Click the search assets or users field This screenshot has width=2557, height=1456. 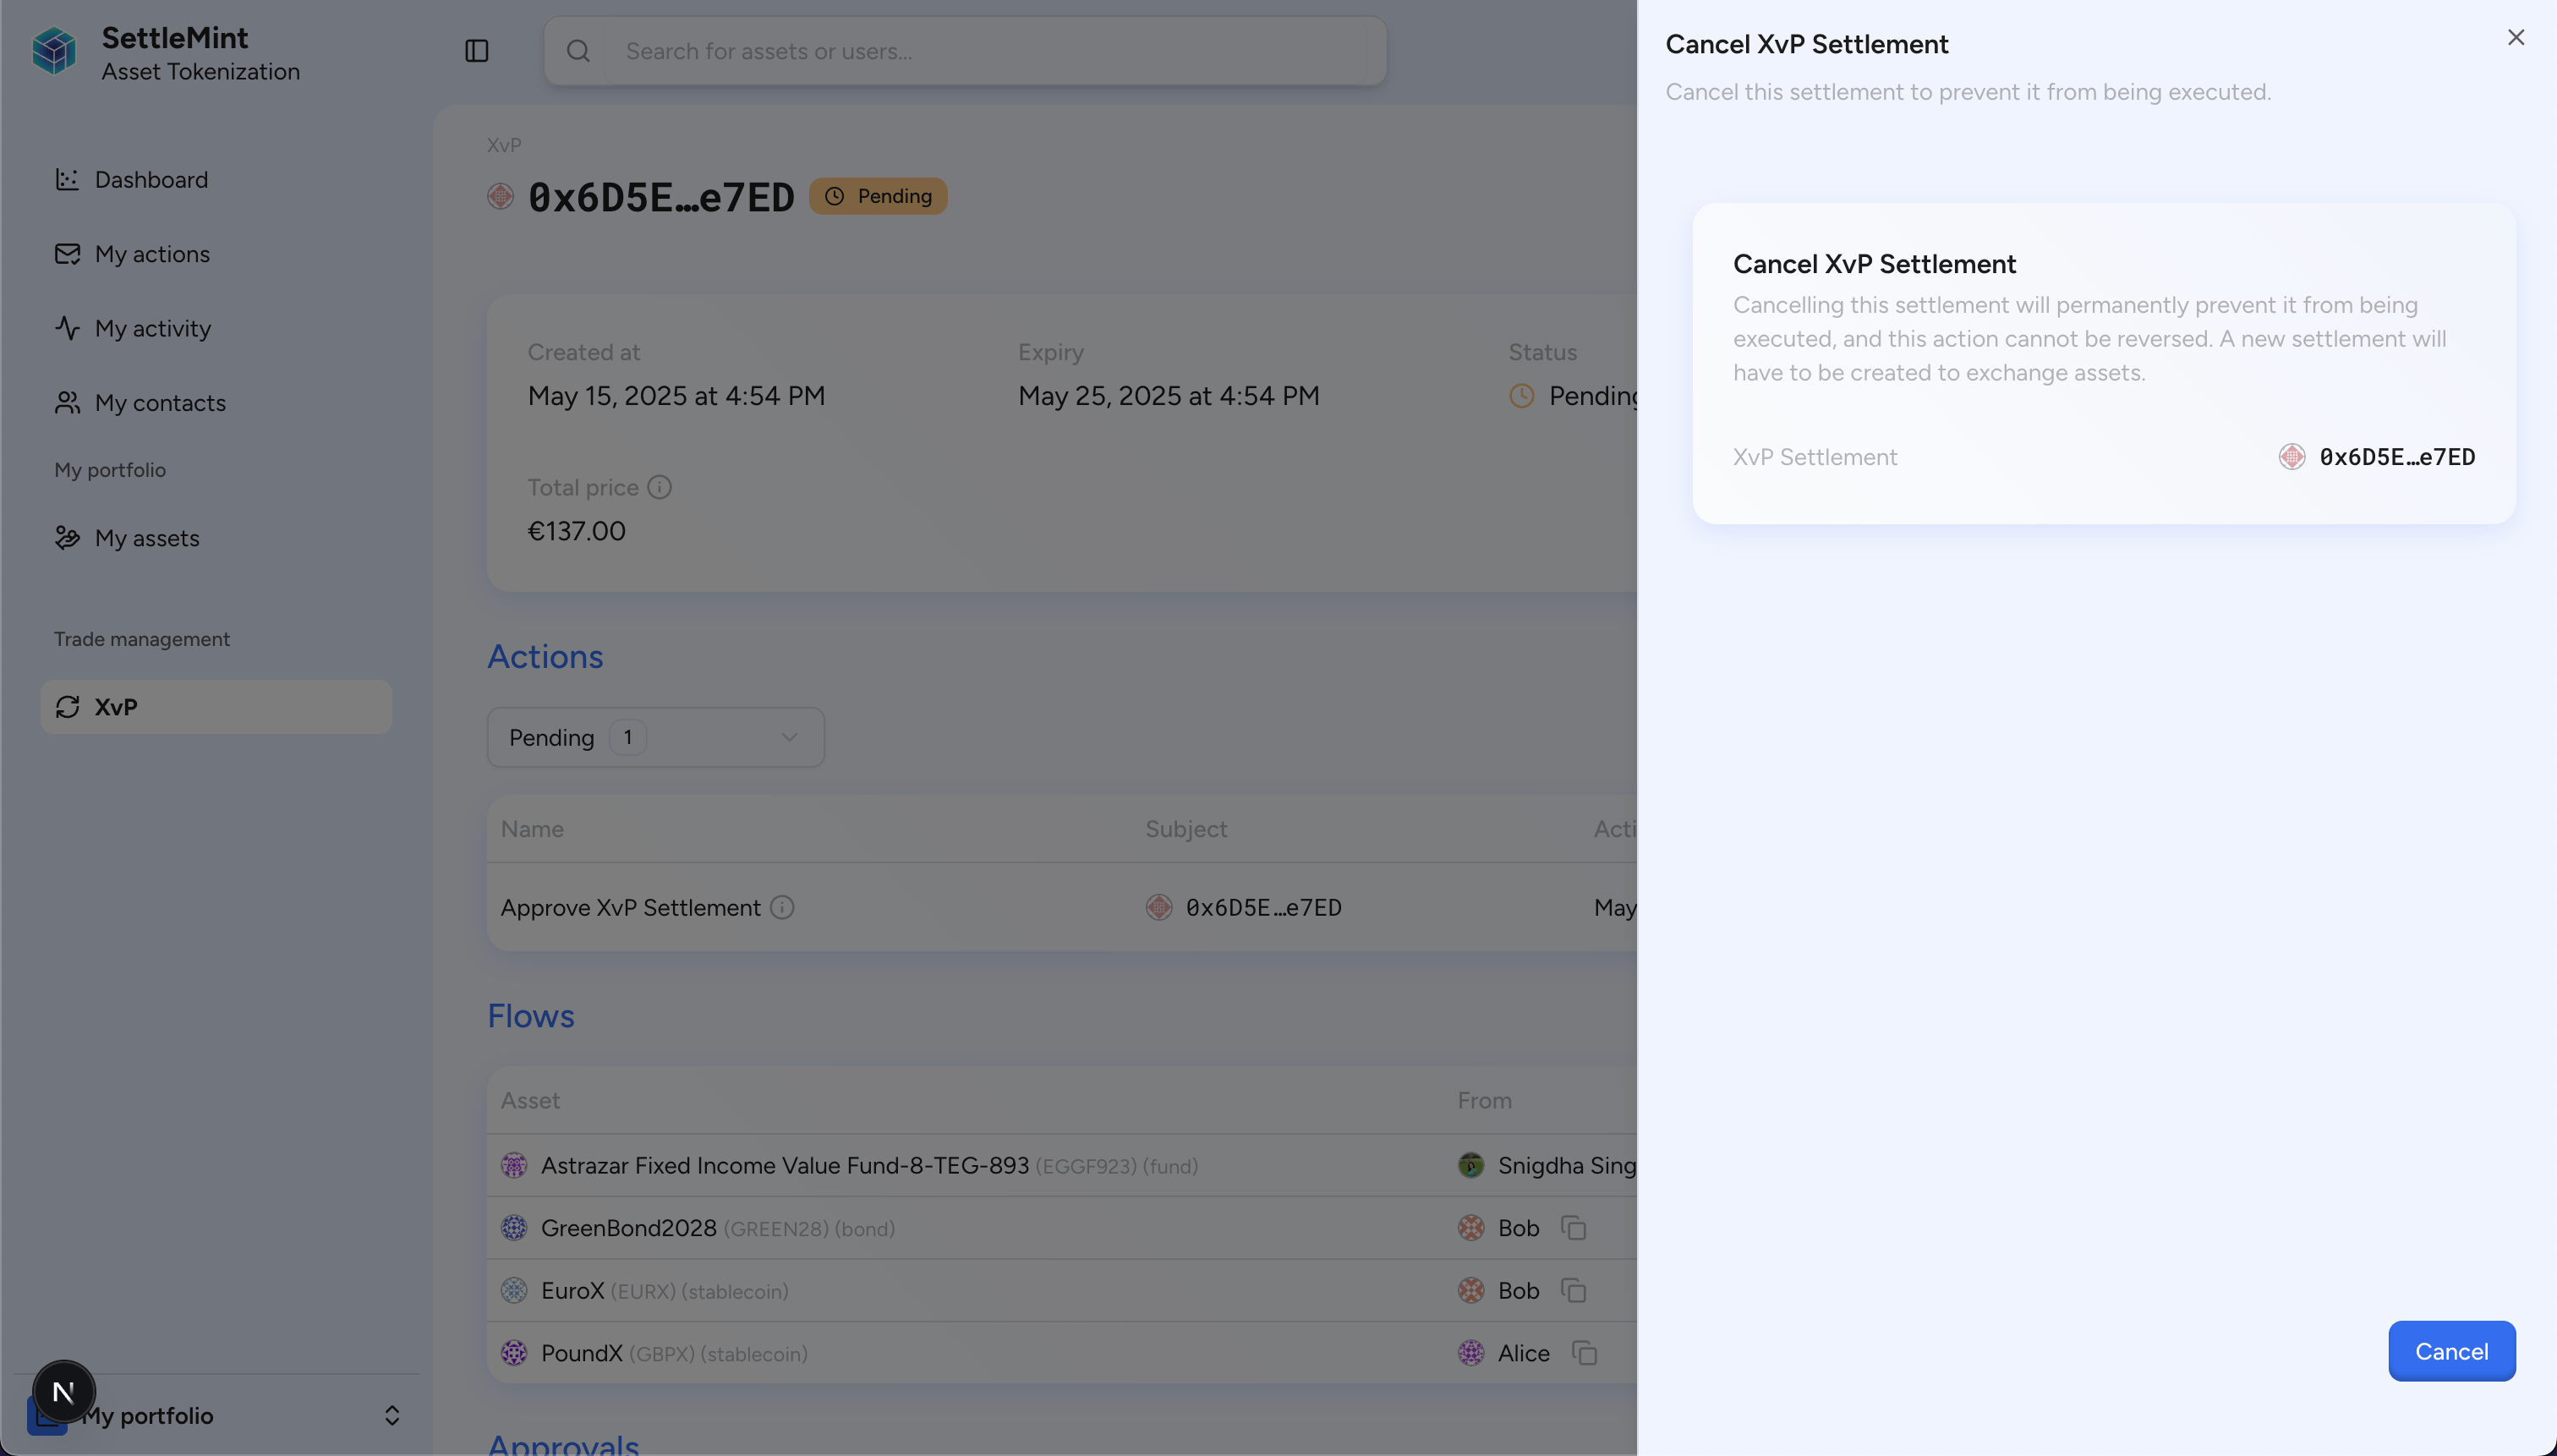[990, 51]
